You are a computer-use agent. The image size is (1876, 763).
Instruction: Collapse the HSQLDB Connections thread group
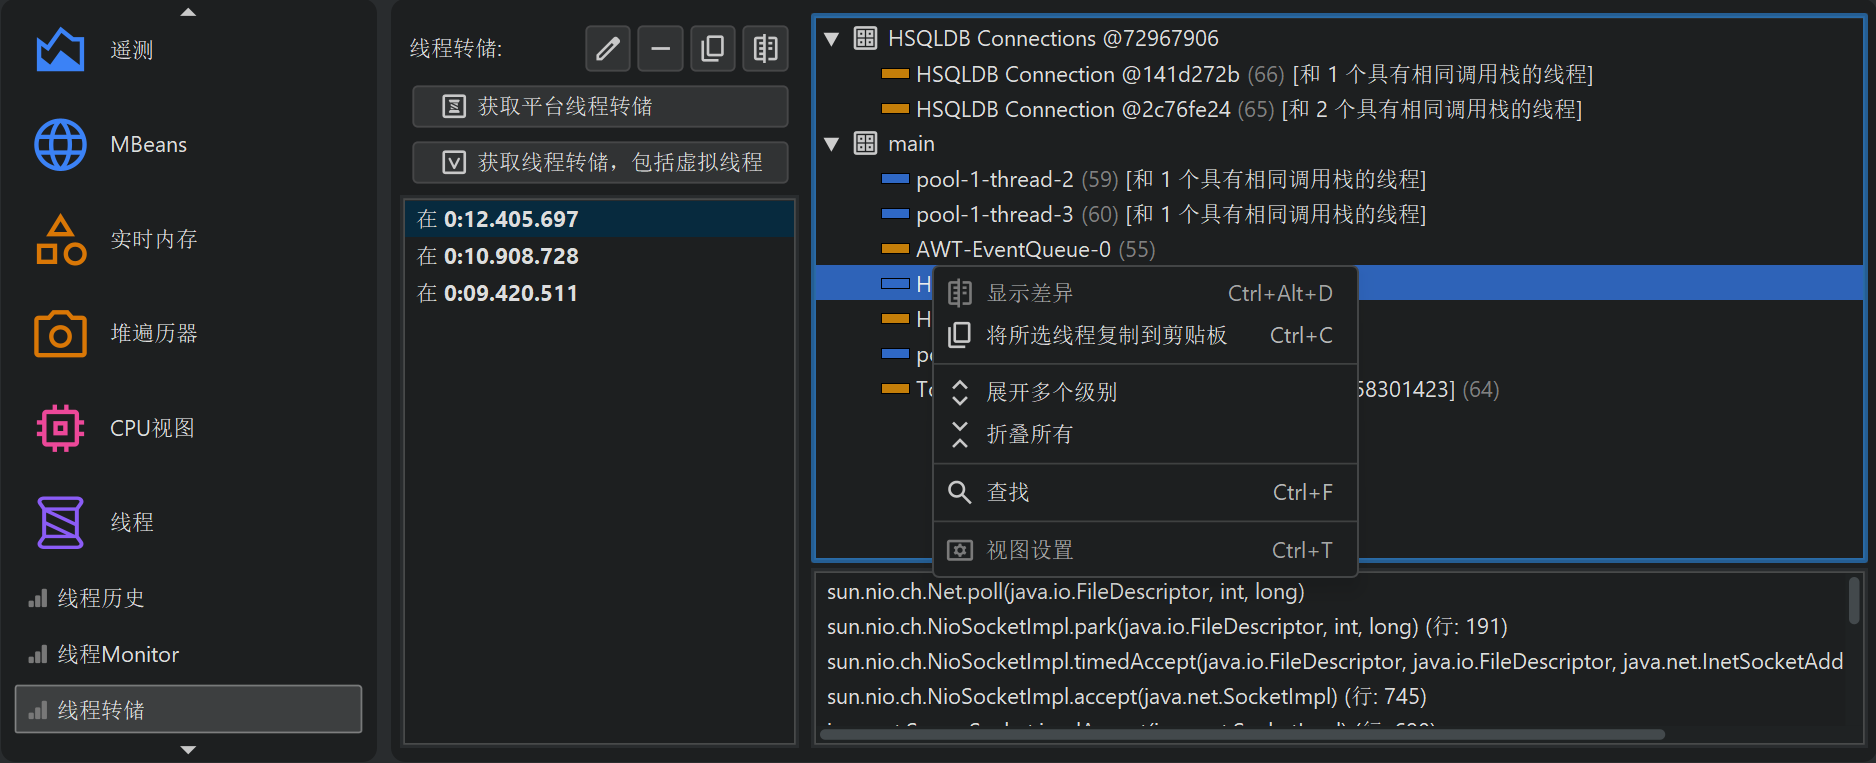coord(831,39)
